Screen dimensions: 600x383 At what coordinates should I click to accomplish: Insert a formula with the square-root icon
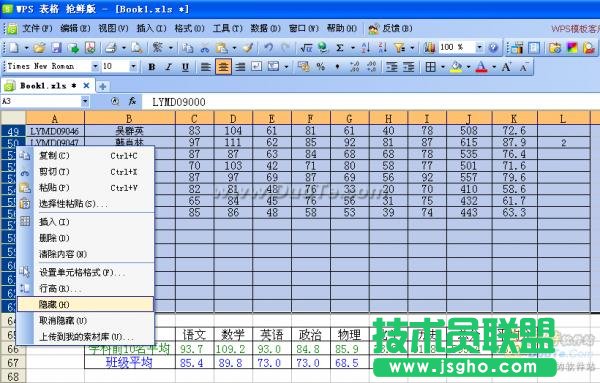[306, 47]
